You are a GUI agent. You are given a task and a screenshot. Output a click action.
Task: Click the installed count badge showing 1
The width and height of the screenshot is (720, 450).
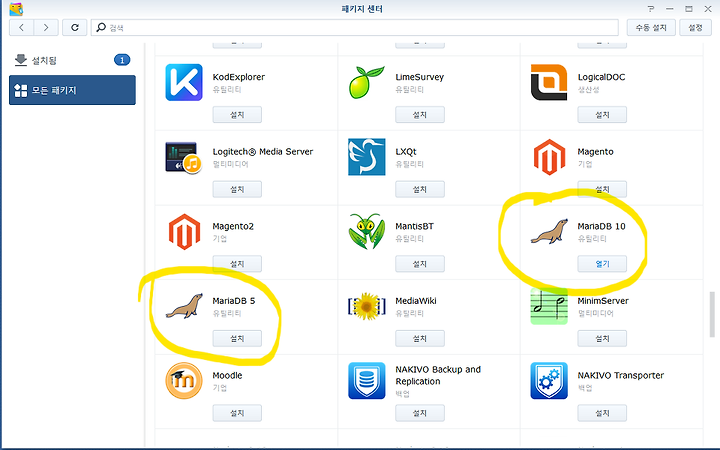[x=122, y=60]
